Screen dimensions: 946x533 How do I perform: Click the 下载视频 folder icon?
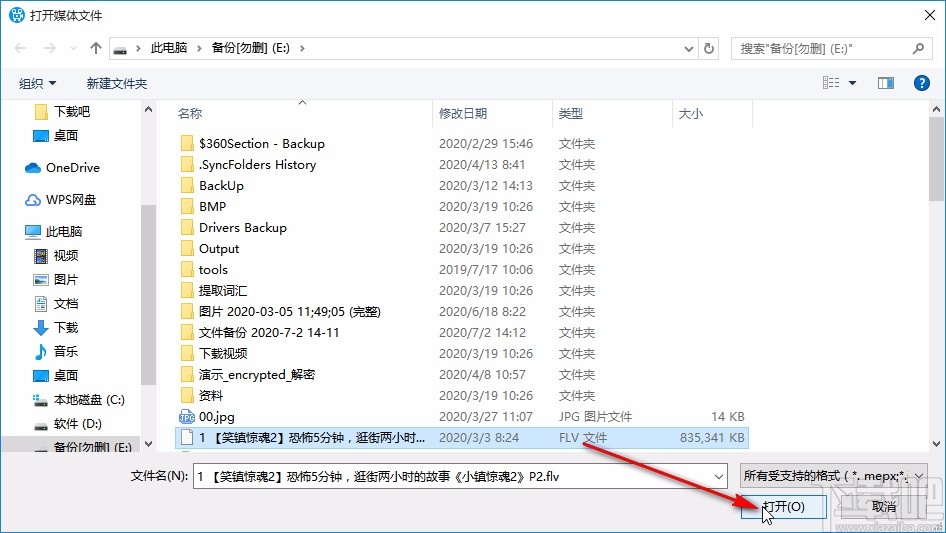click(x=188, y=354)
